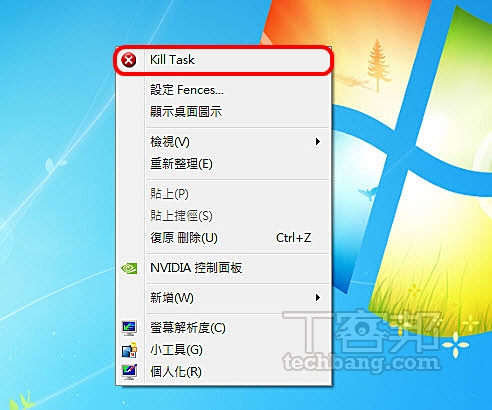This screenshot has height=410, width=492.
Task: Select 小工具(G) gadgets entry
Action: point(223,350)
